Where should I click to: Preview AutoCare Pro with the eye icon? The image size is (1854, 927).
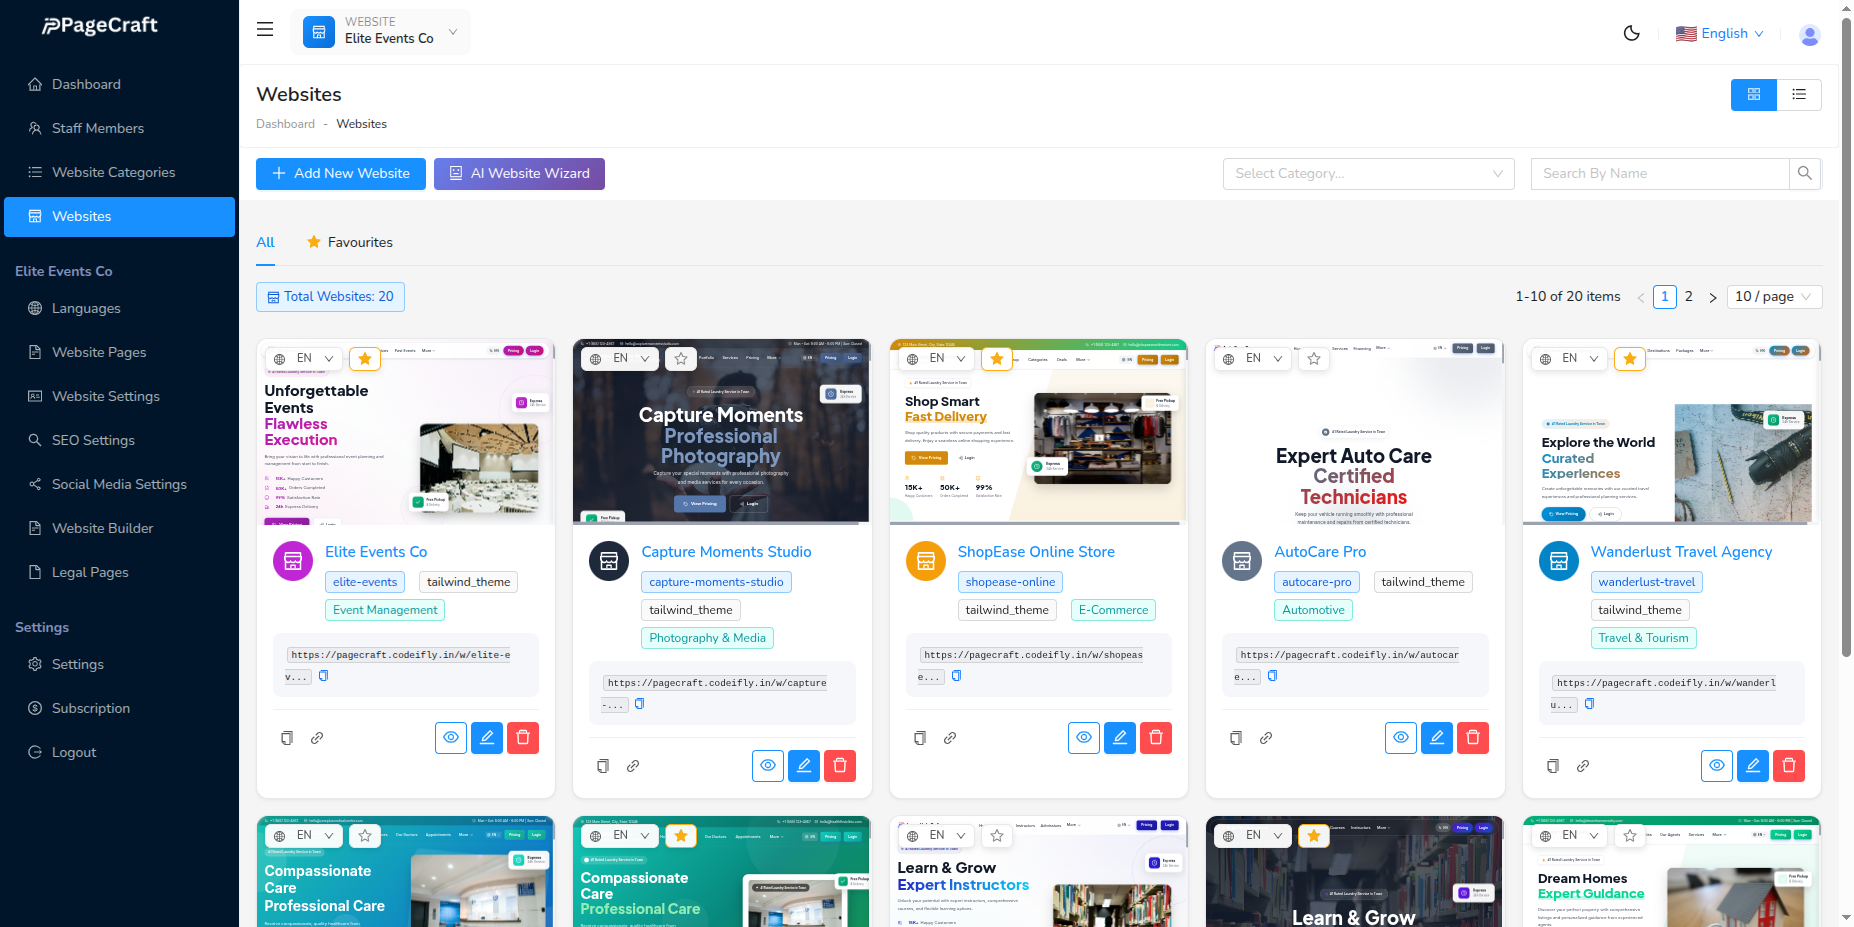1400,737
